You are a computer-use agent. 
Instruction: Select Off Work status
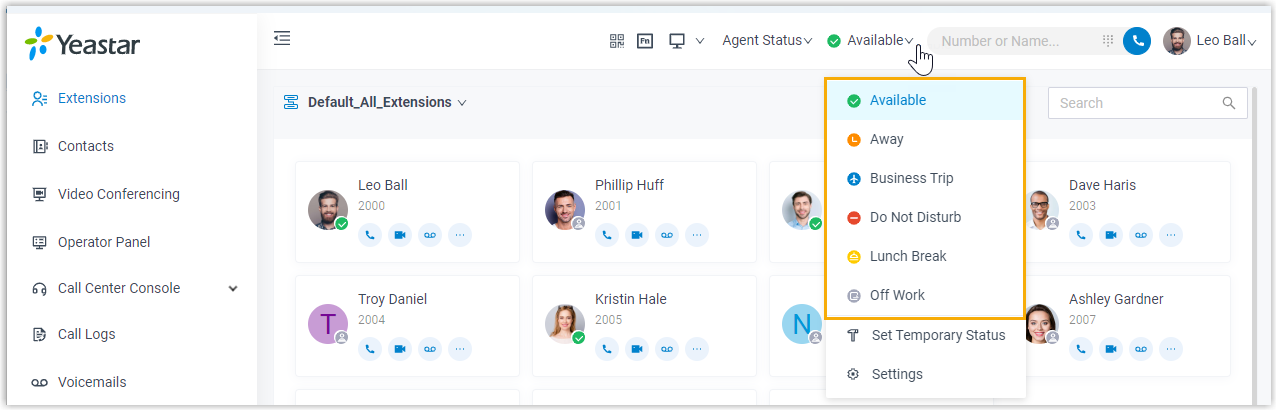925,295
